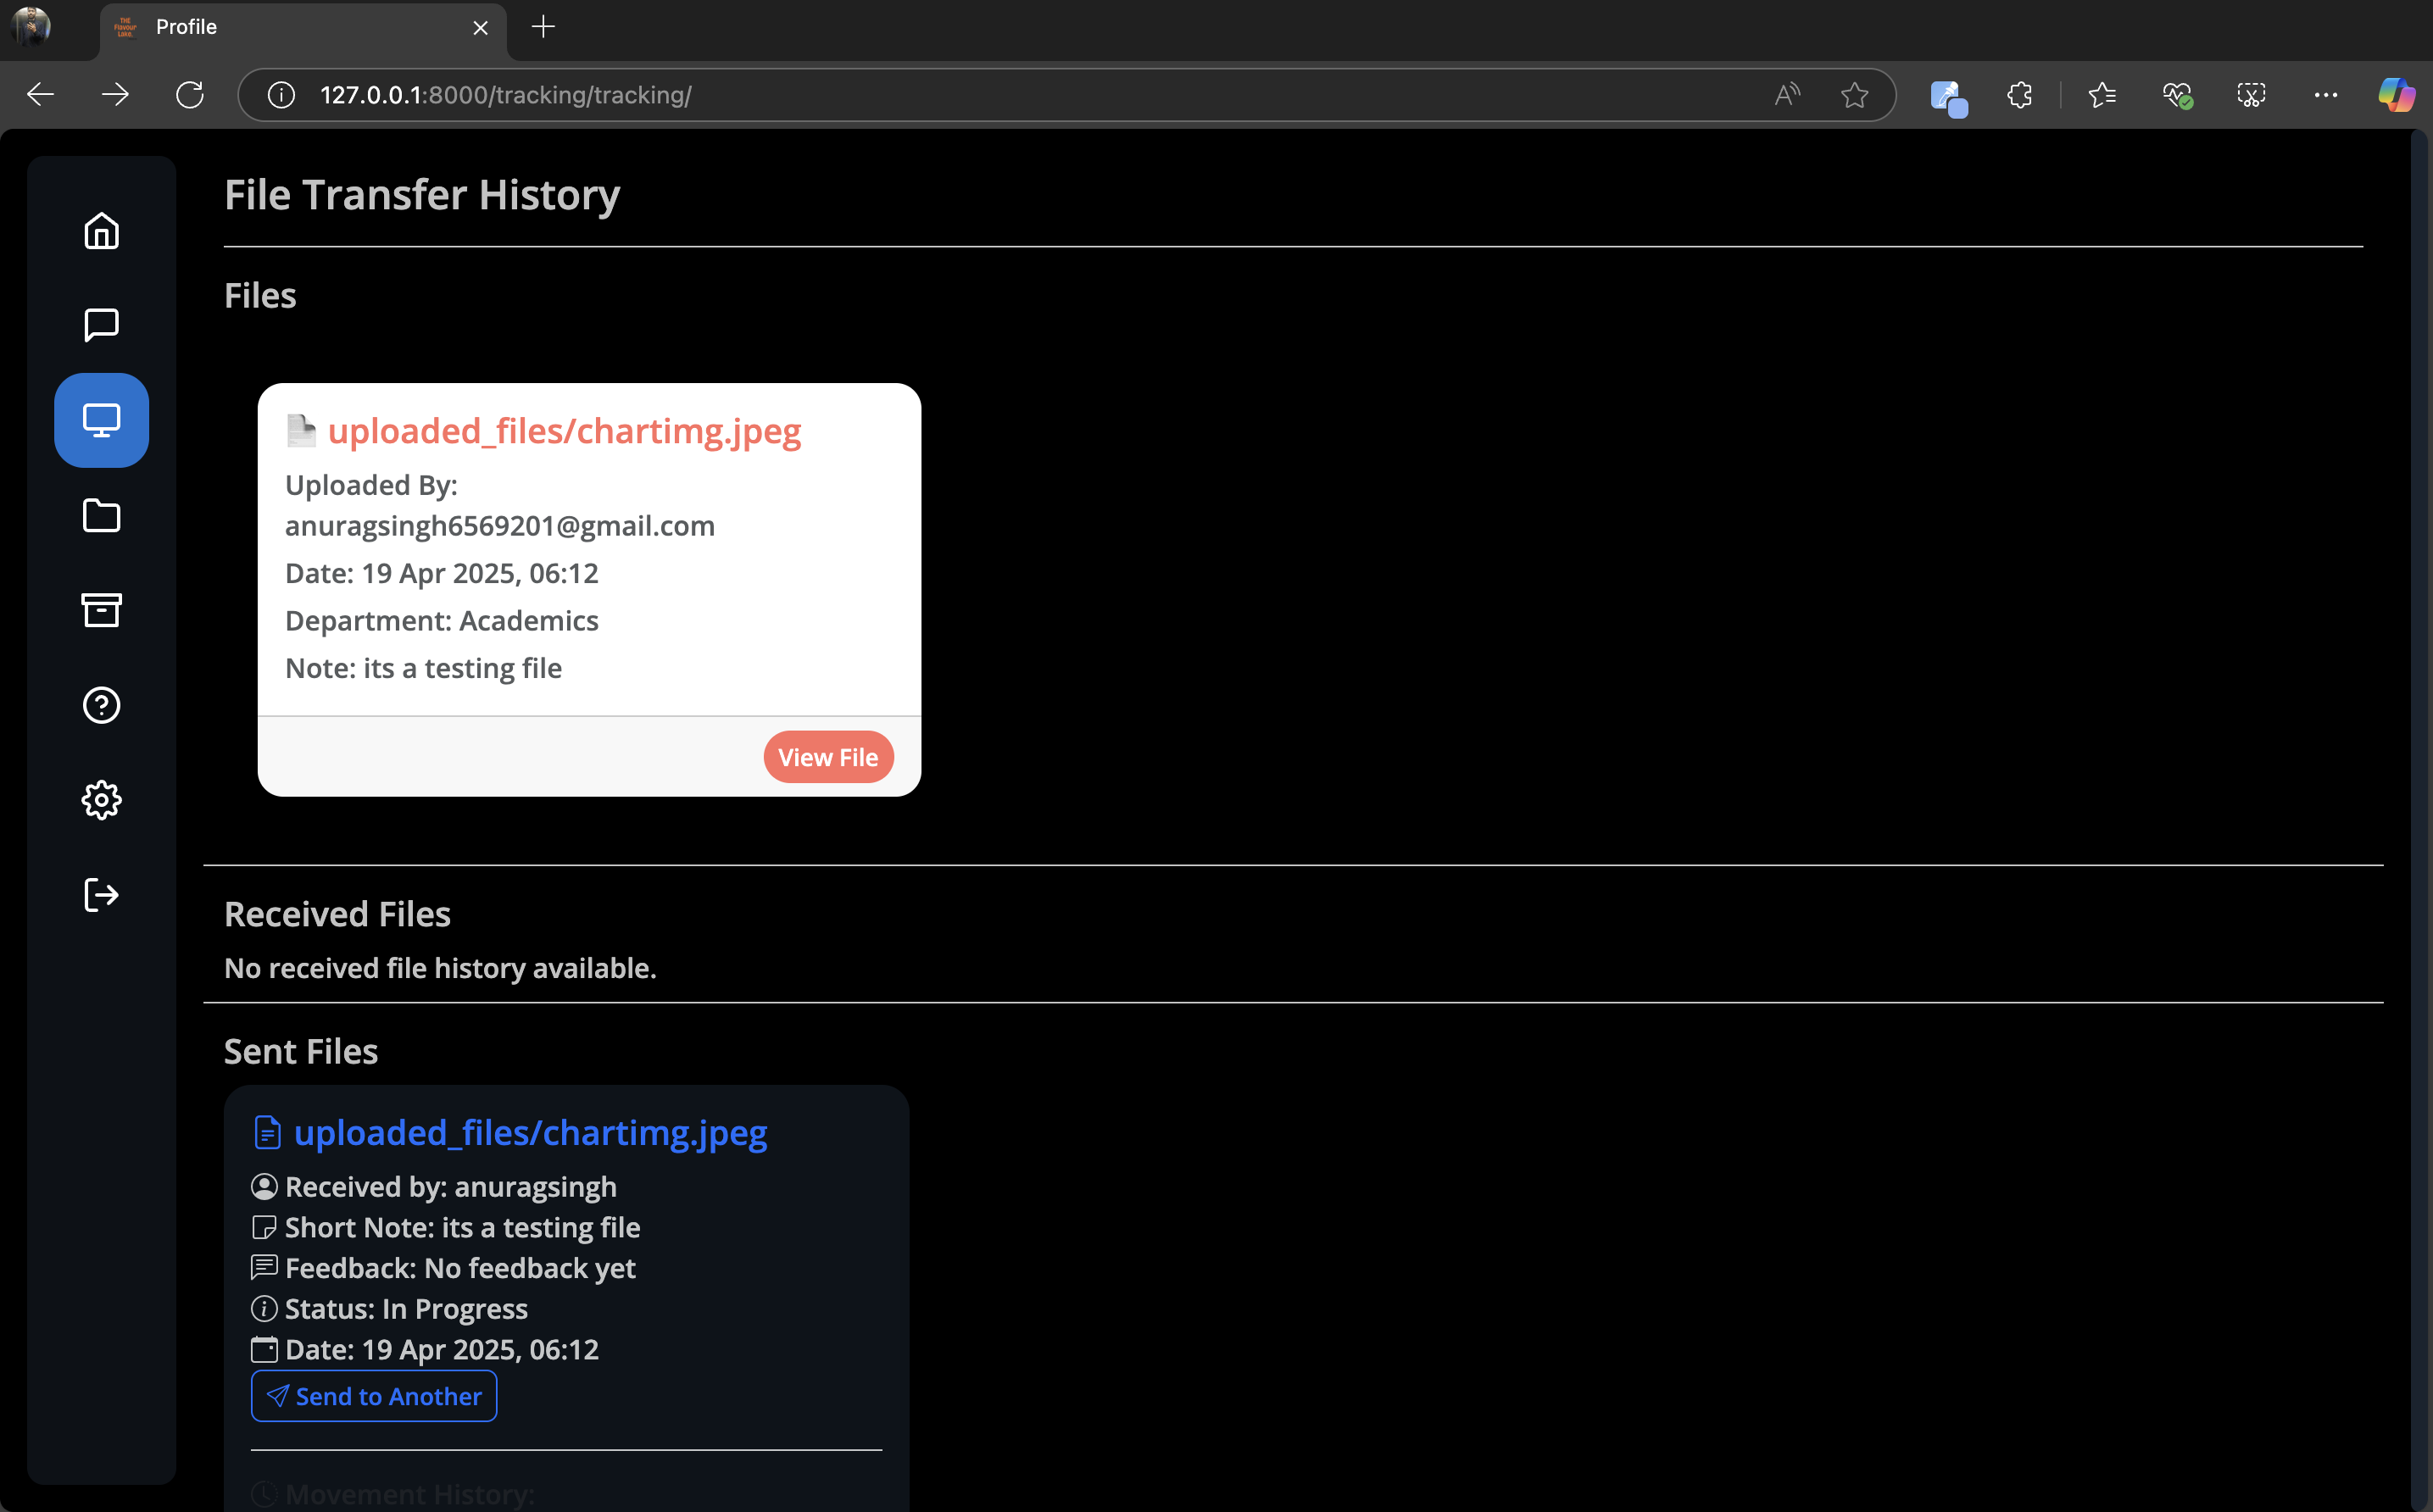Open the red uploaded_files/chartimg.jpeg link
2433x1512 pixels.
[x=564, y=431]
